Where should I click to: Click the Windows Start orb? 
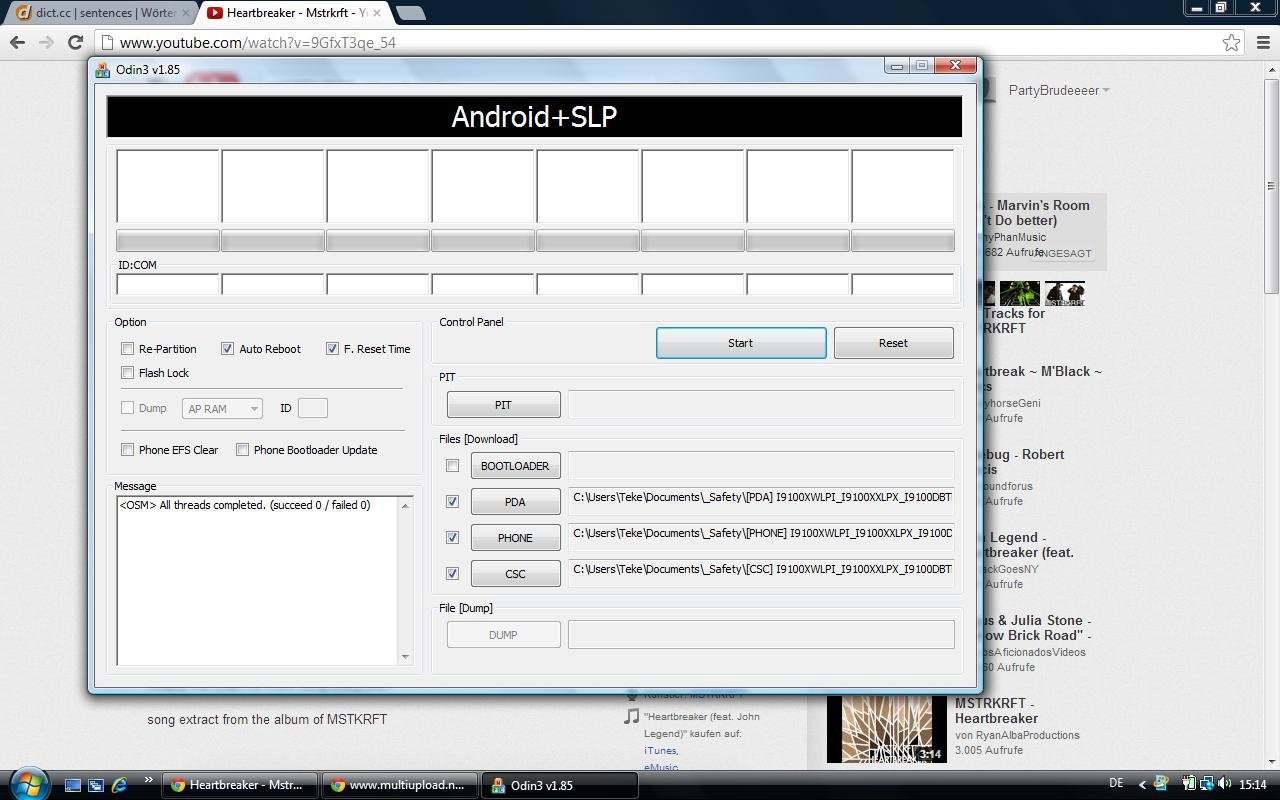point(27,782)
